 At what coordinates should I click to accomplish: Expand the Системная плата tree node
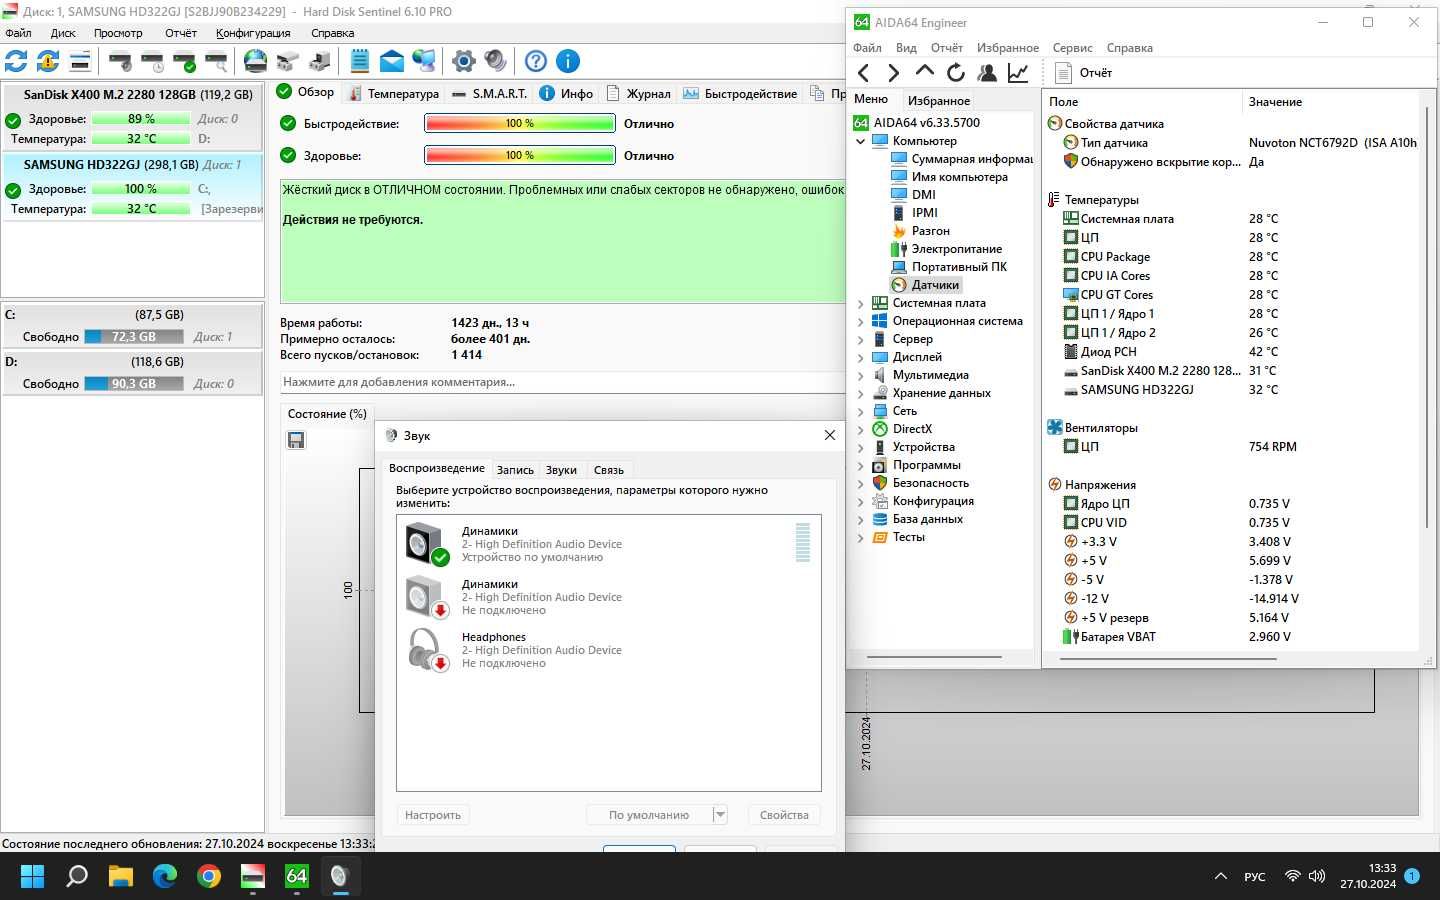click(860, 303)
